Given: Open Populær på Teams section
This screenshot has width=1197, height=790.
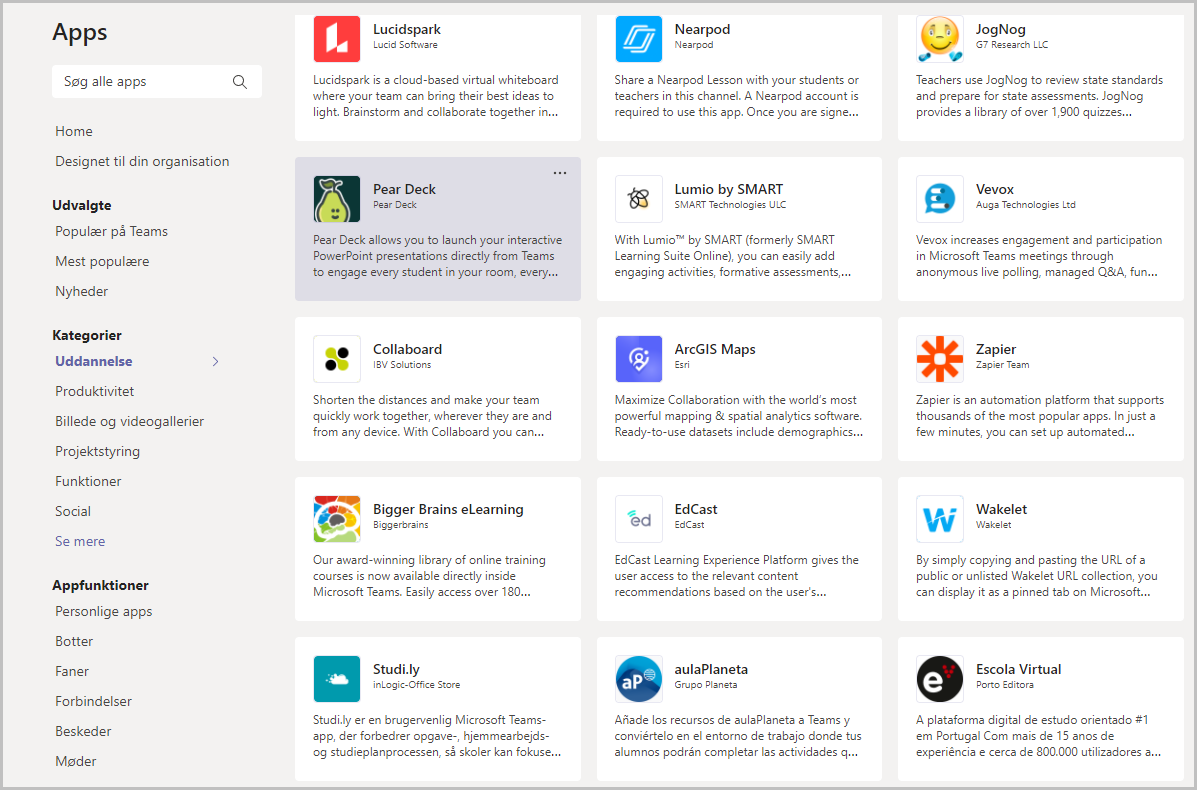Looking at the screenshot, I should click(111, 231).
